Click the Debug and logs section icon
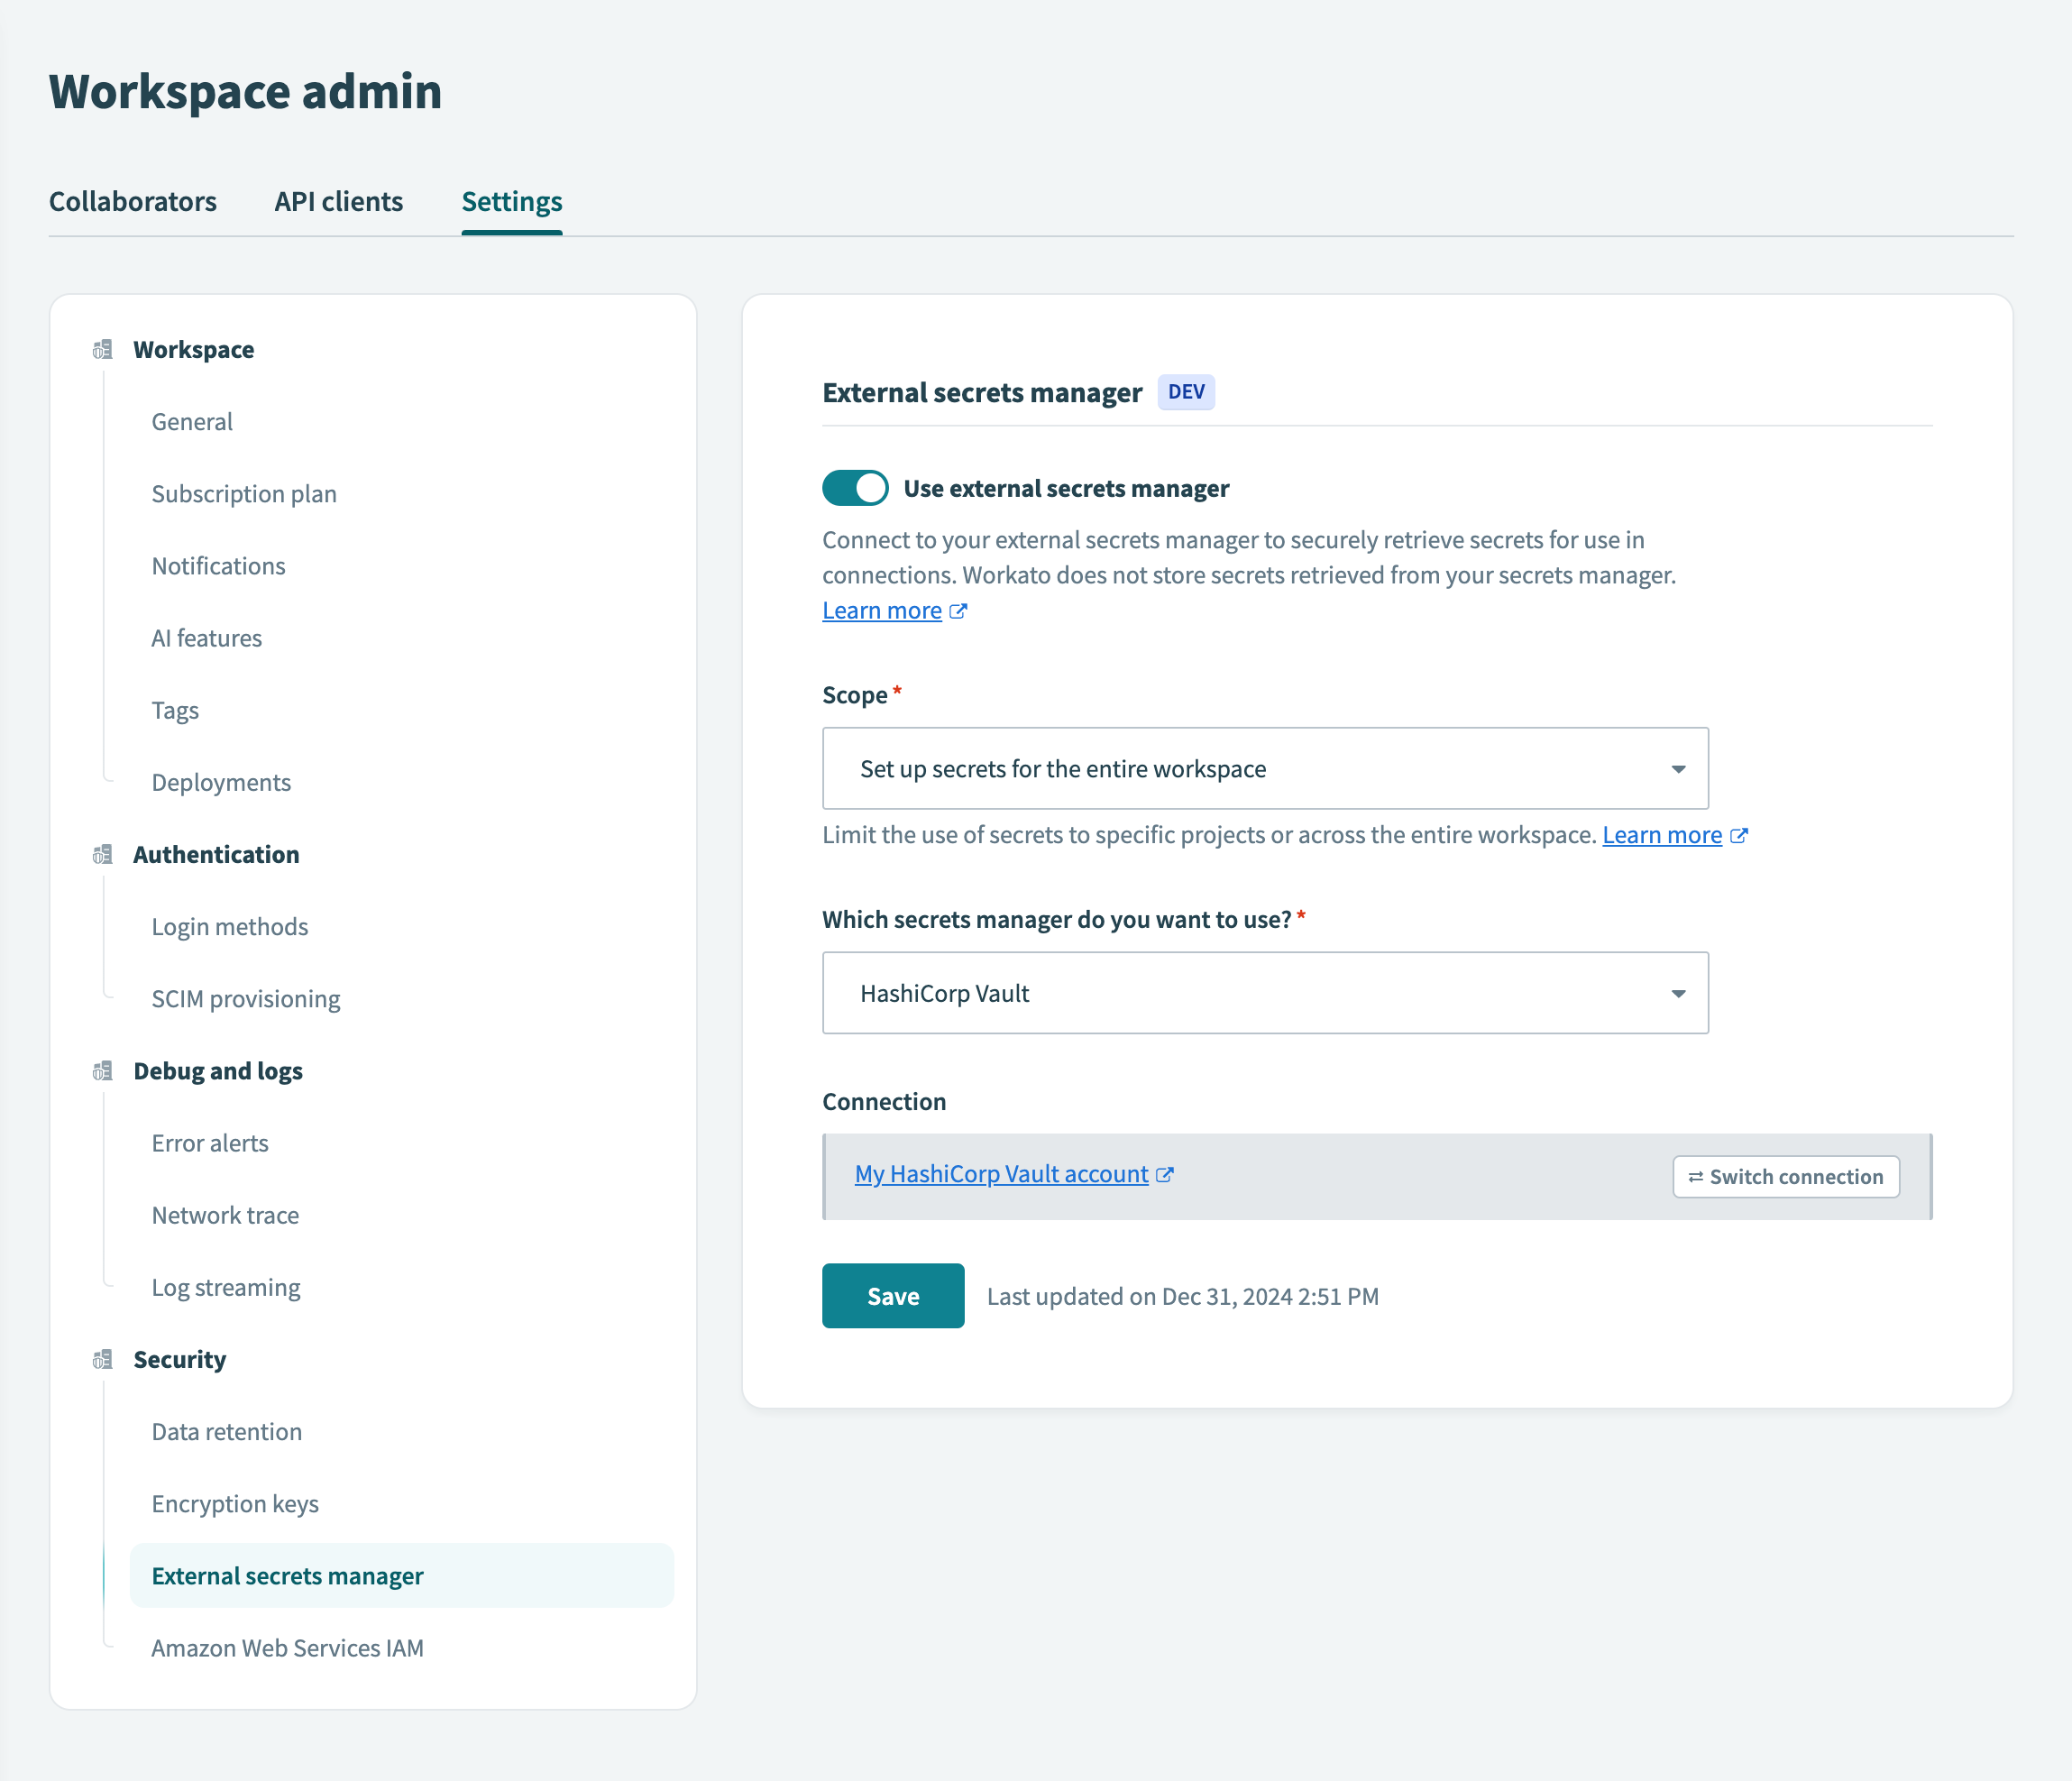2072x1781 pixels. click(102, 1070)
